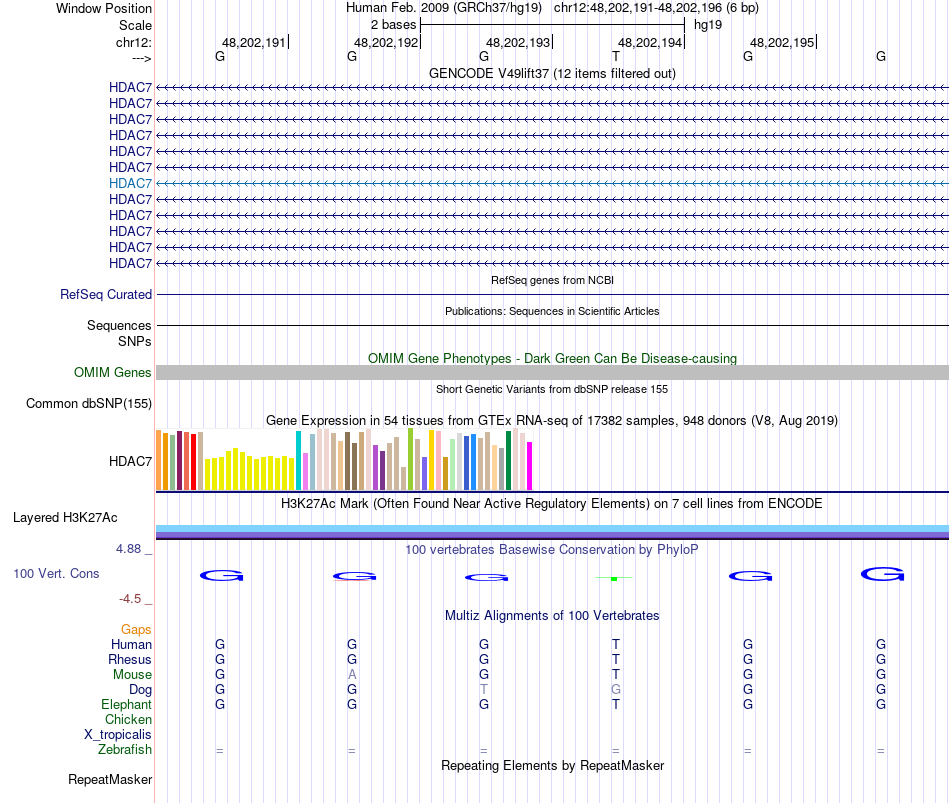
Task: Select the X_tropicalis species label
Action: pyautogui.click(x=118, y=735)
